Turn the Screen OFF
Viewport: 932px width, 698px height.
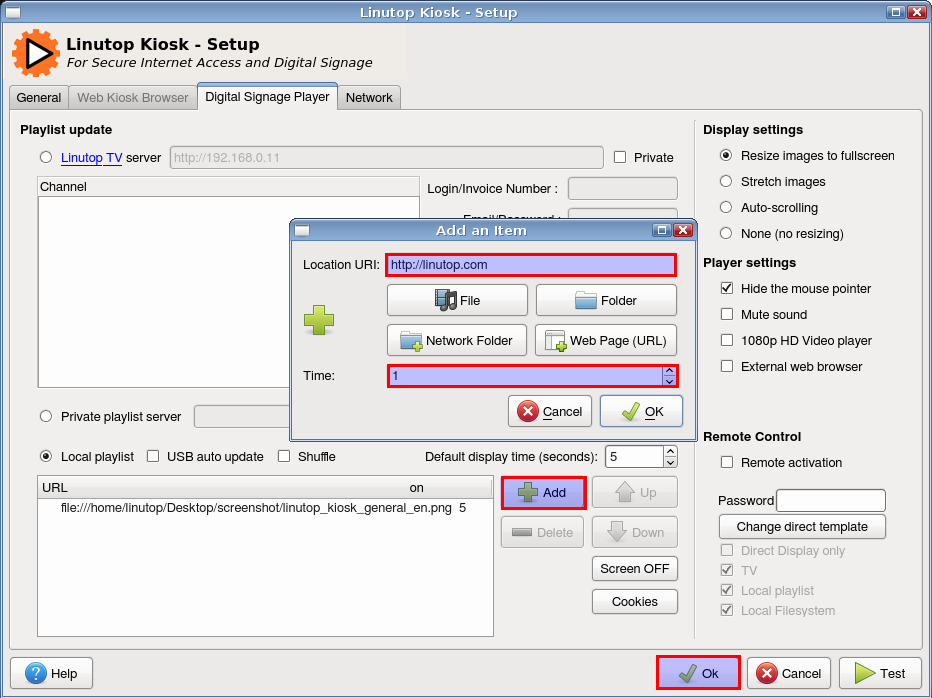tap(635, 568)
